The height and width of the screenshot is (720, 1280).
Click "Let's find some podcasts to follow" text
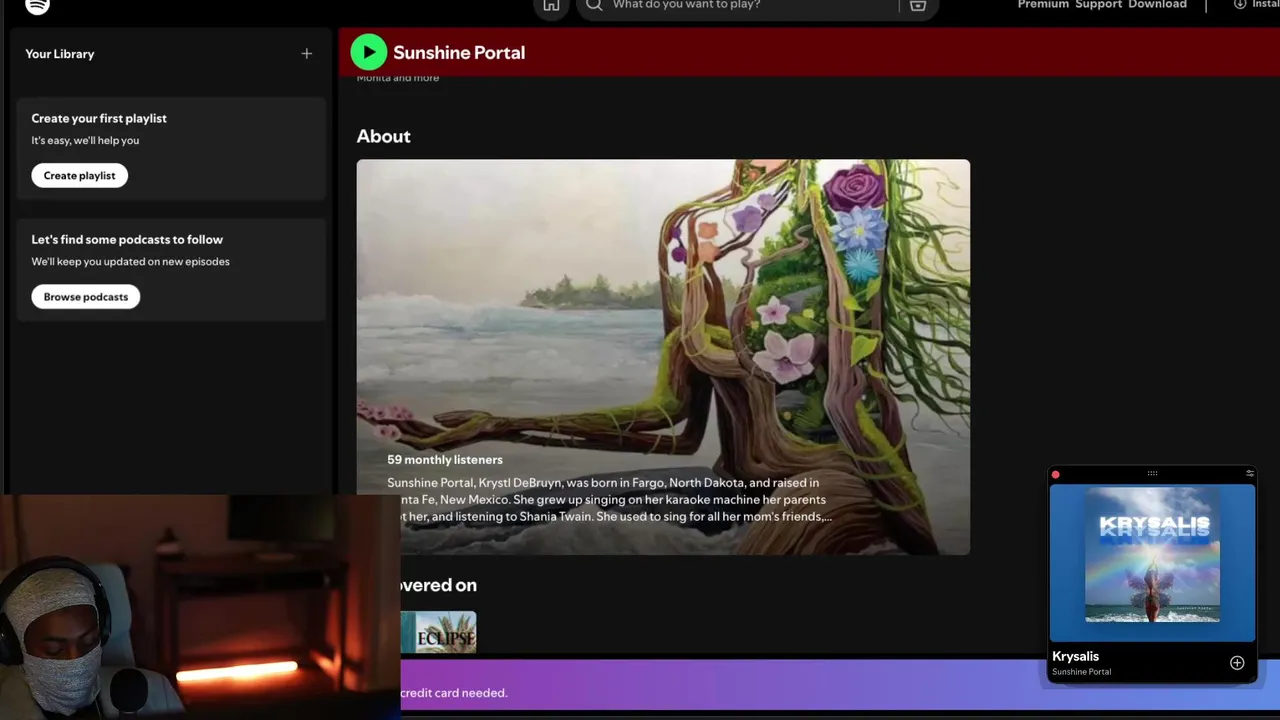click(127, 240)
